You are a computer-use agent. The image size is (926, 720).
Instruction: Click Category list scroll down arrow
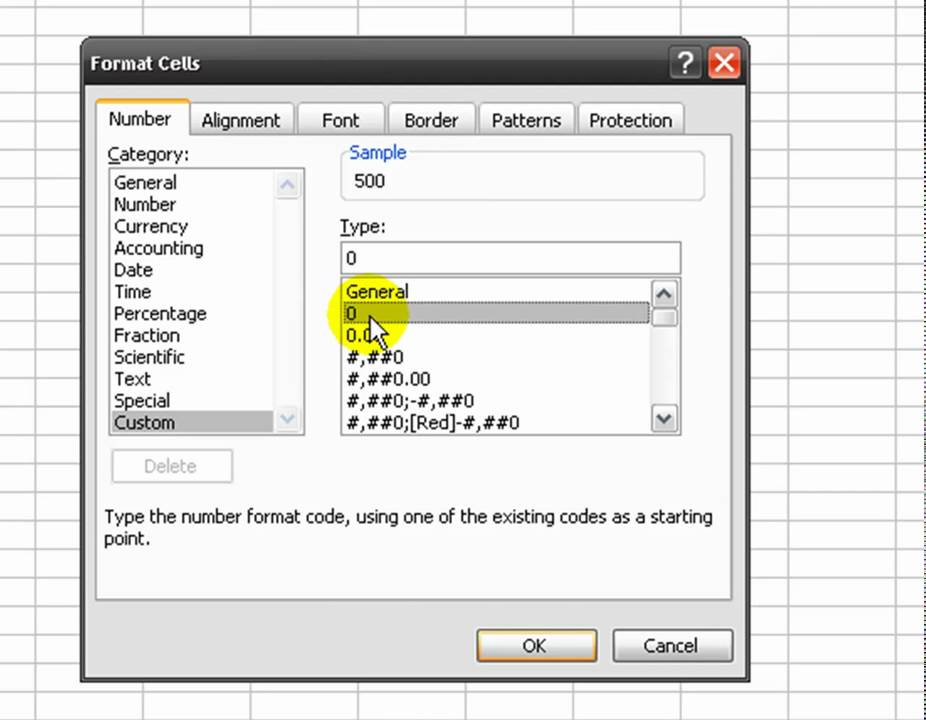[288, 419]
